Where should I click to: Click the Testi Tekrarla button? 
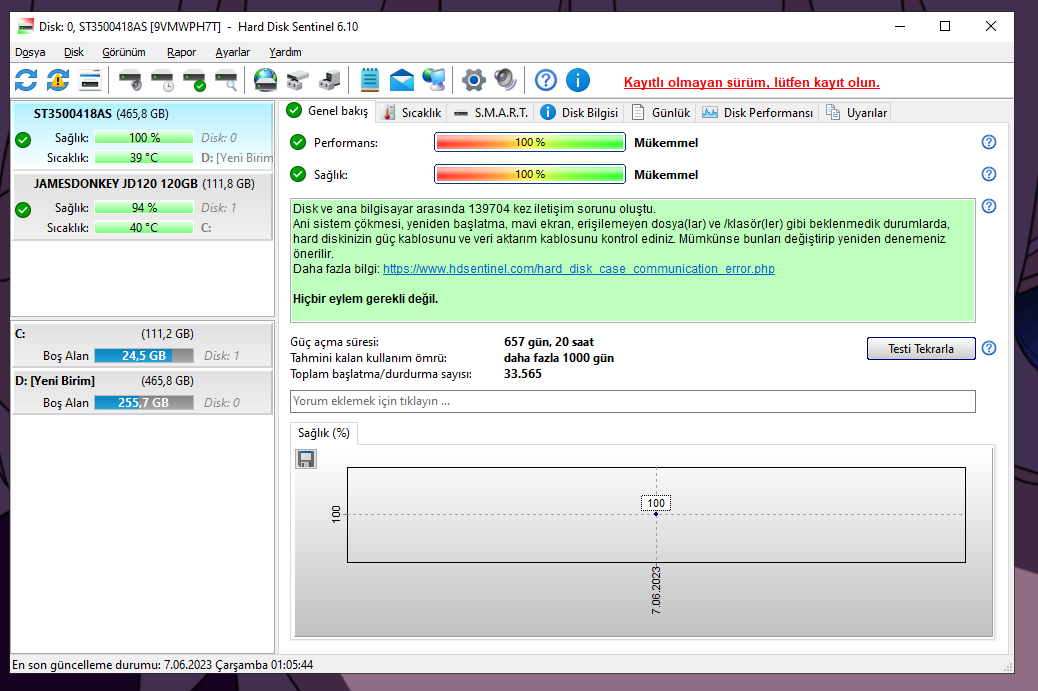[x=921, y=349]
